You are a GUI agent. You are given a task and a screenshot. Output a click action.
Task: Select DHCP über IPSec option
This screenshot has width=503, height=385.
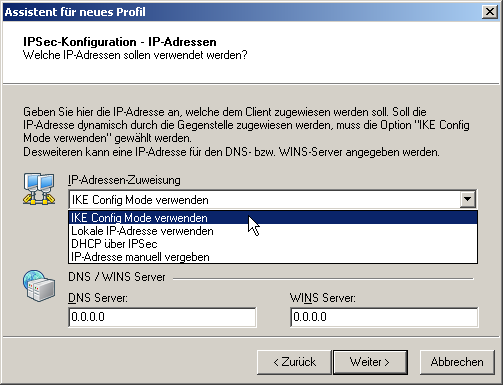click(273, 244)
